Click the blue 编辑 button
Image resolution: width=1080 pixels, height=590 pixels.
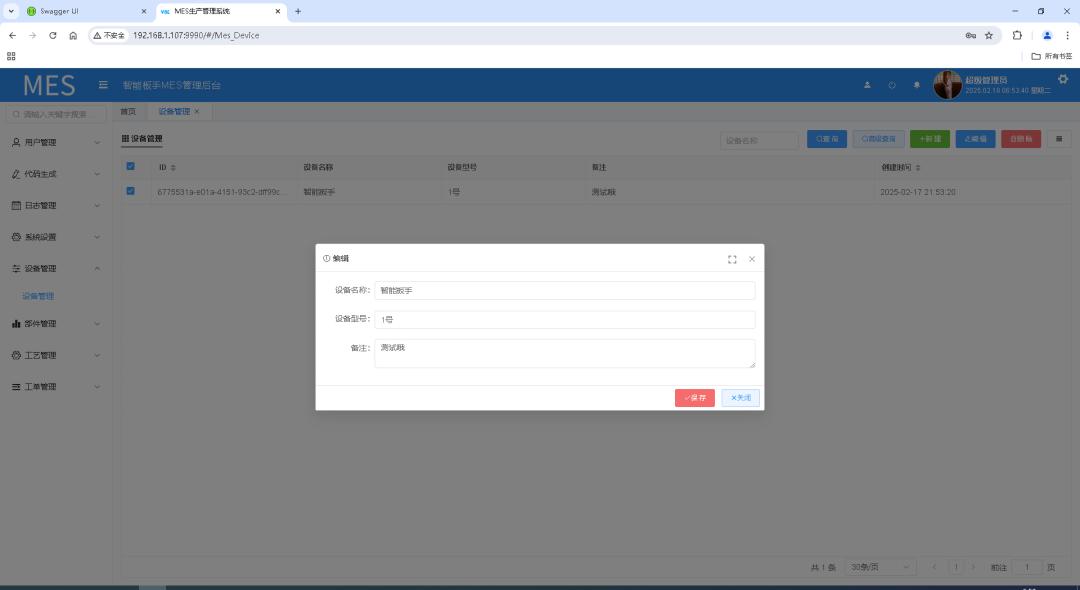click(x=975, y=139)
